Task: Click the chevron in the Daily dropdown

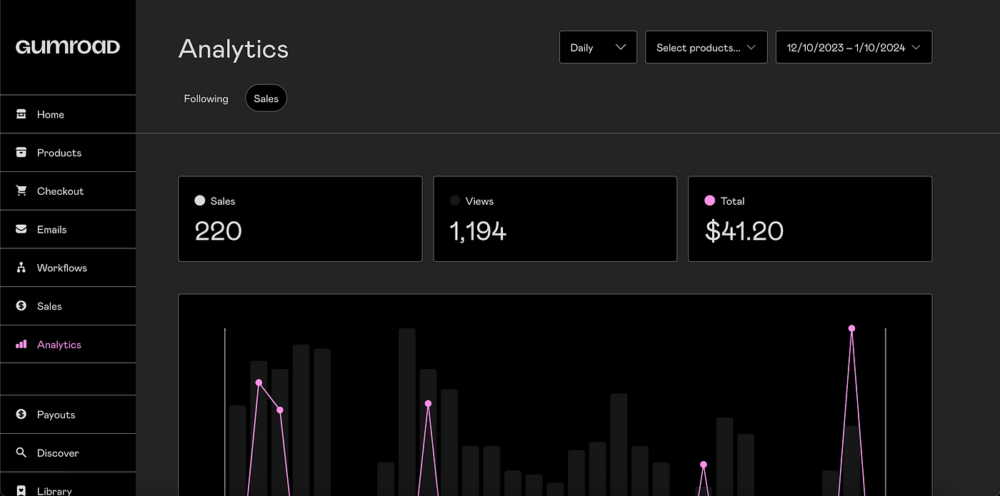Action: point(621,47)
